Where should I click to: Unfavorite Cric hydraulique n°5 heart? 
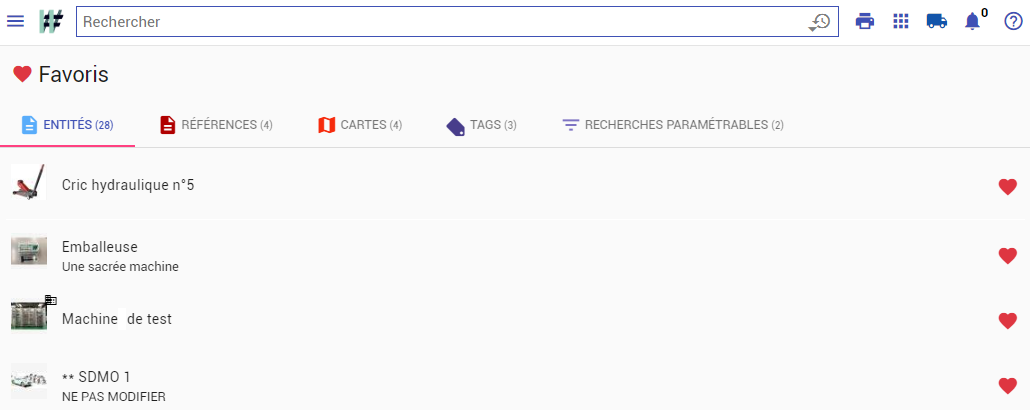tap(1007, 187)
